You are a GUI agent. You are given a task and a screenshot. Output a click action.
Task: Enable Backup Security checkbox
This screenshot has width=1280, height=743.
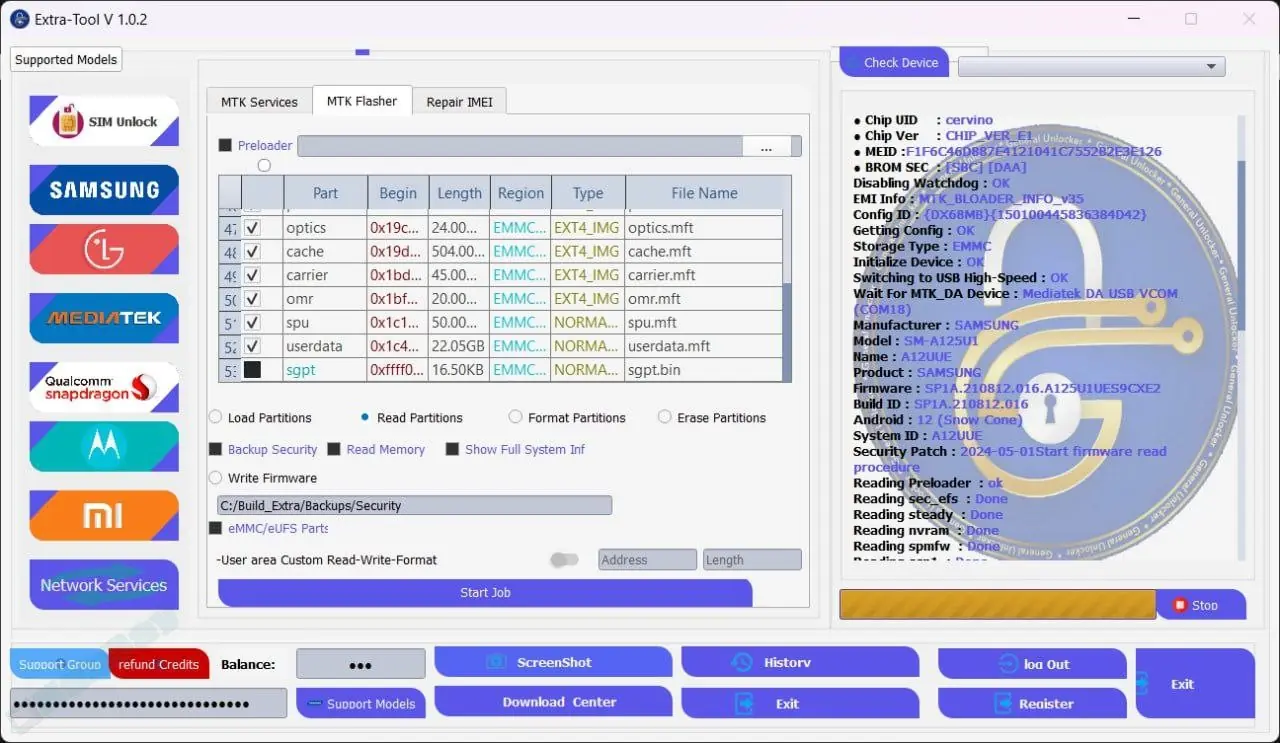(x=215, y=450)
